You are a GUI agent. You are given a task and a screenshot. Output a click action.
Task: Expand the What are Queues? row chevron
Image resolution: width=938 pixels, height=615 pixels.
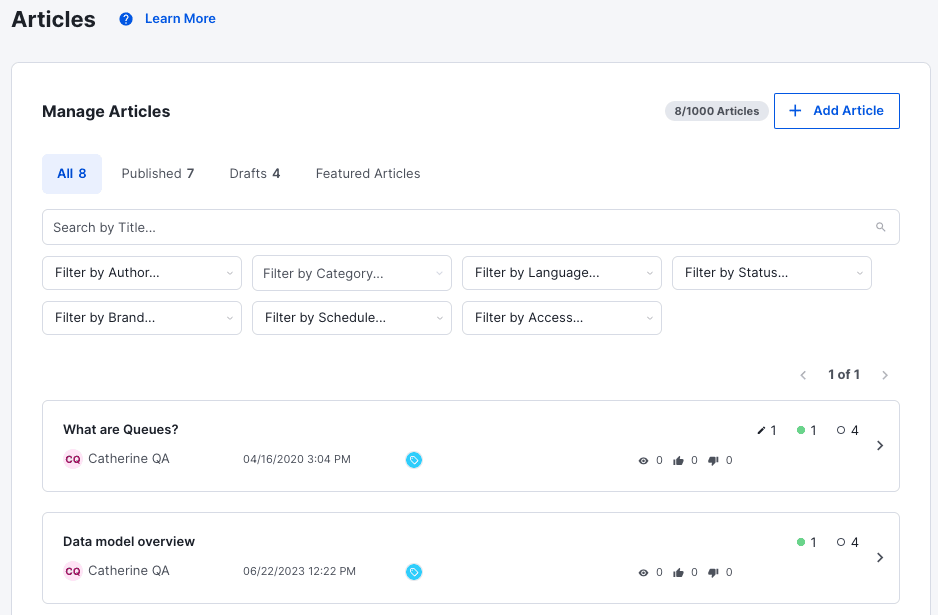880,446
